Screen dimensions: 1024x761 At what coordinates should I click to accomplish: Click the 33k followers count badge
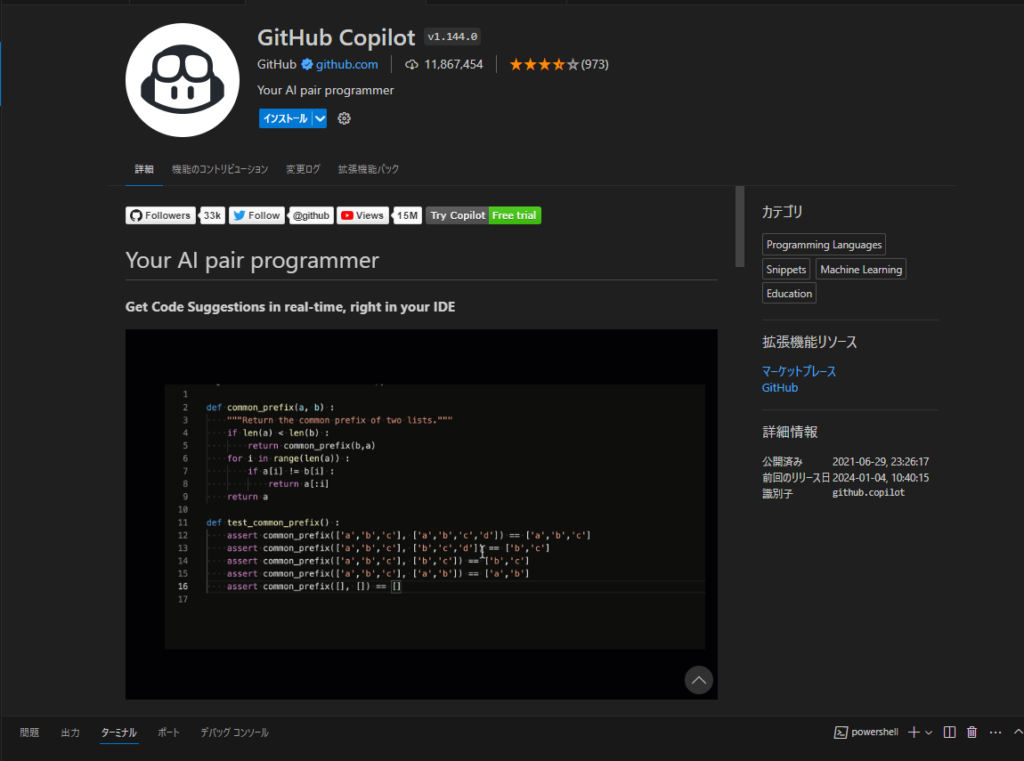[x=212, y=216]
